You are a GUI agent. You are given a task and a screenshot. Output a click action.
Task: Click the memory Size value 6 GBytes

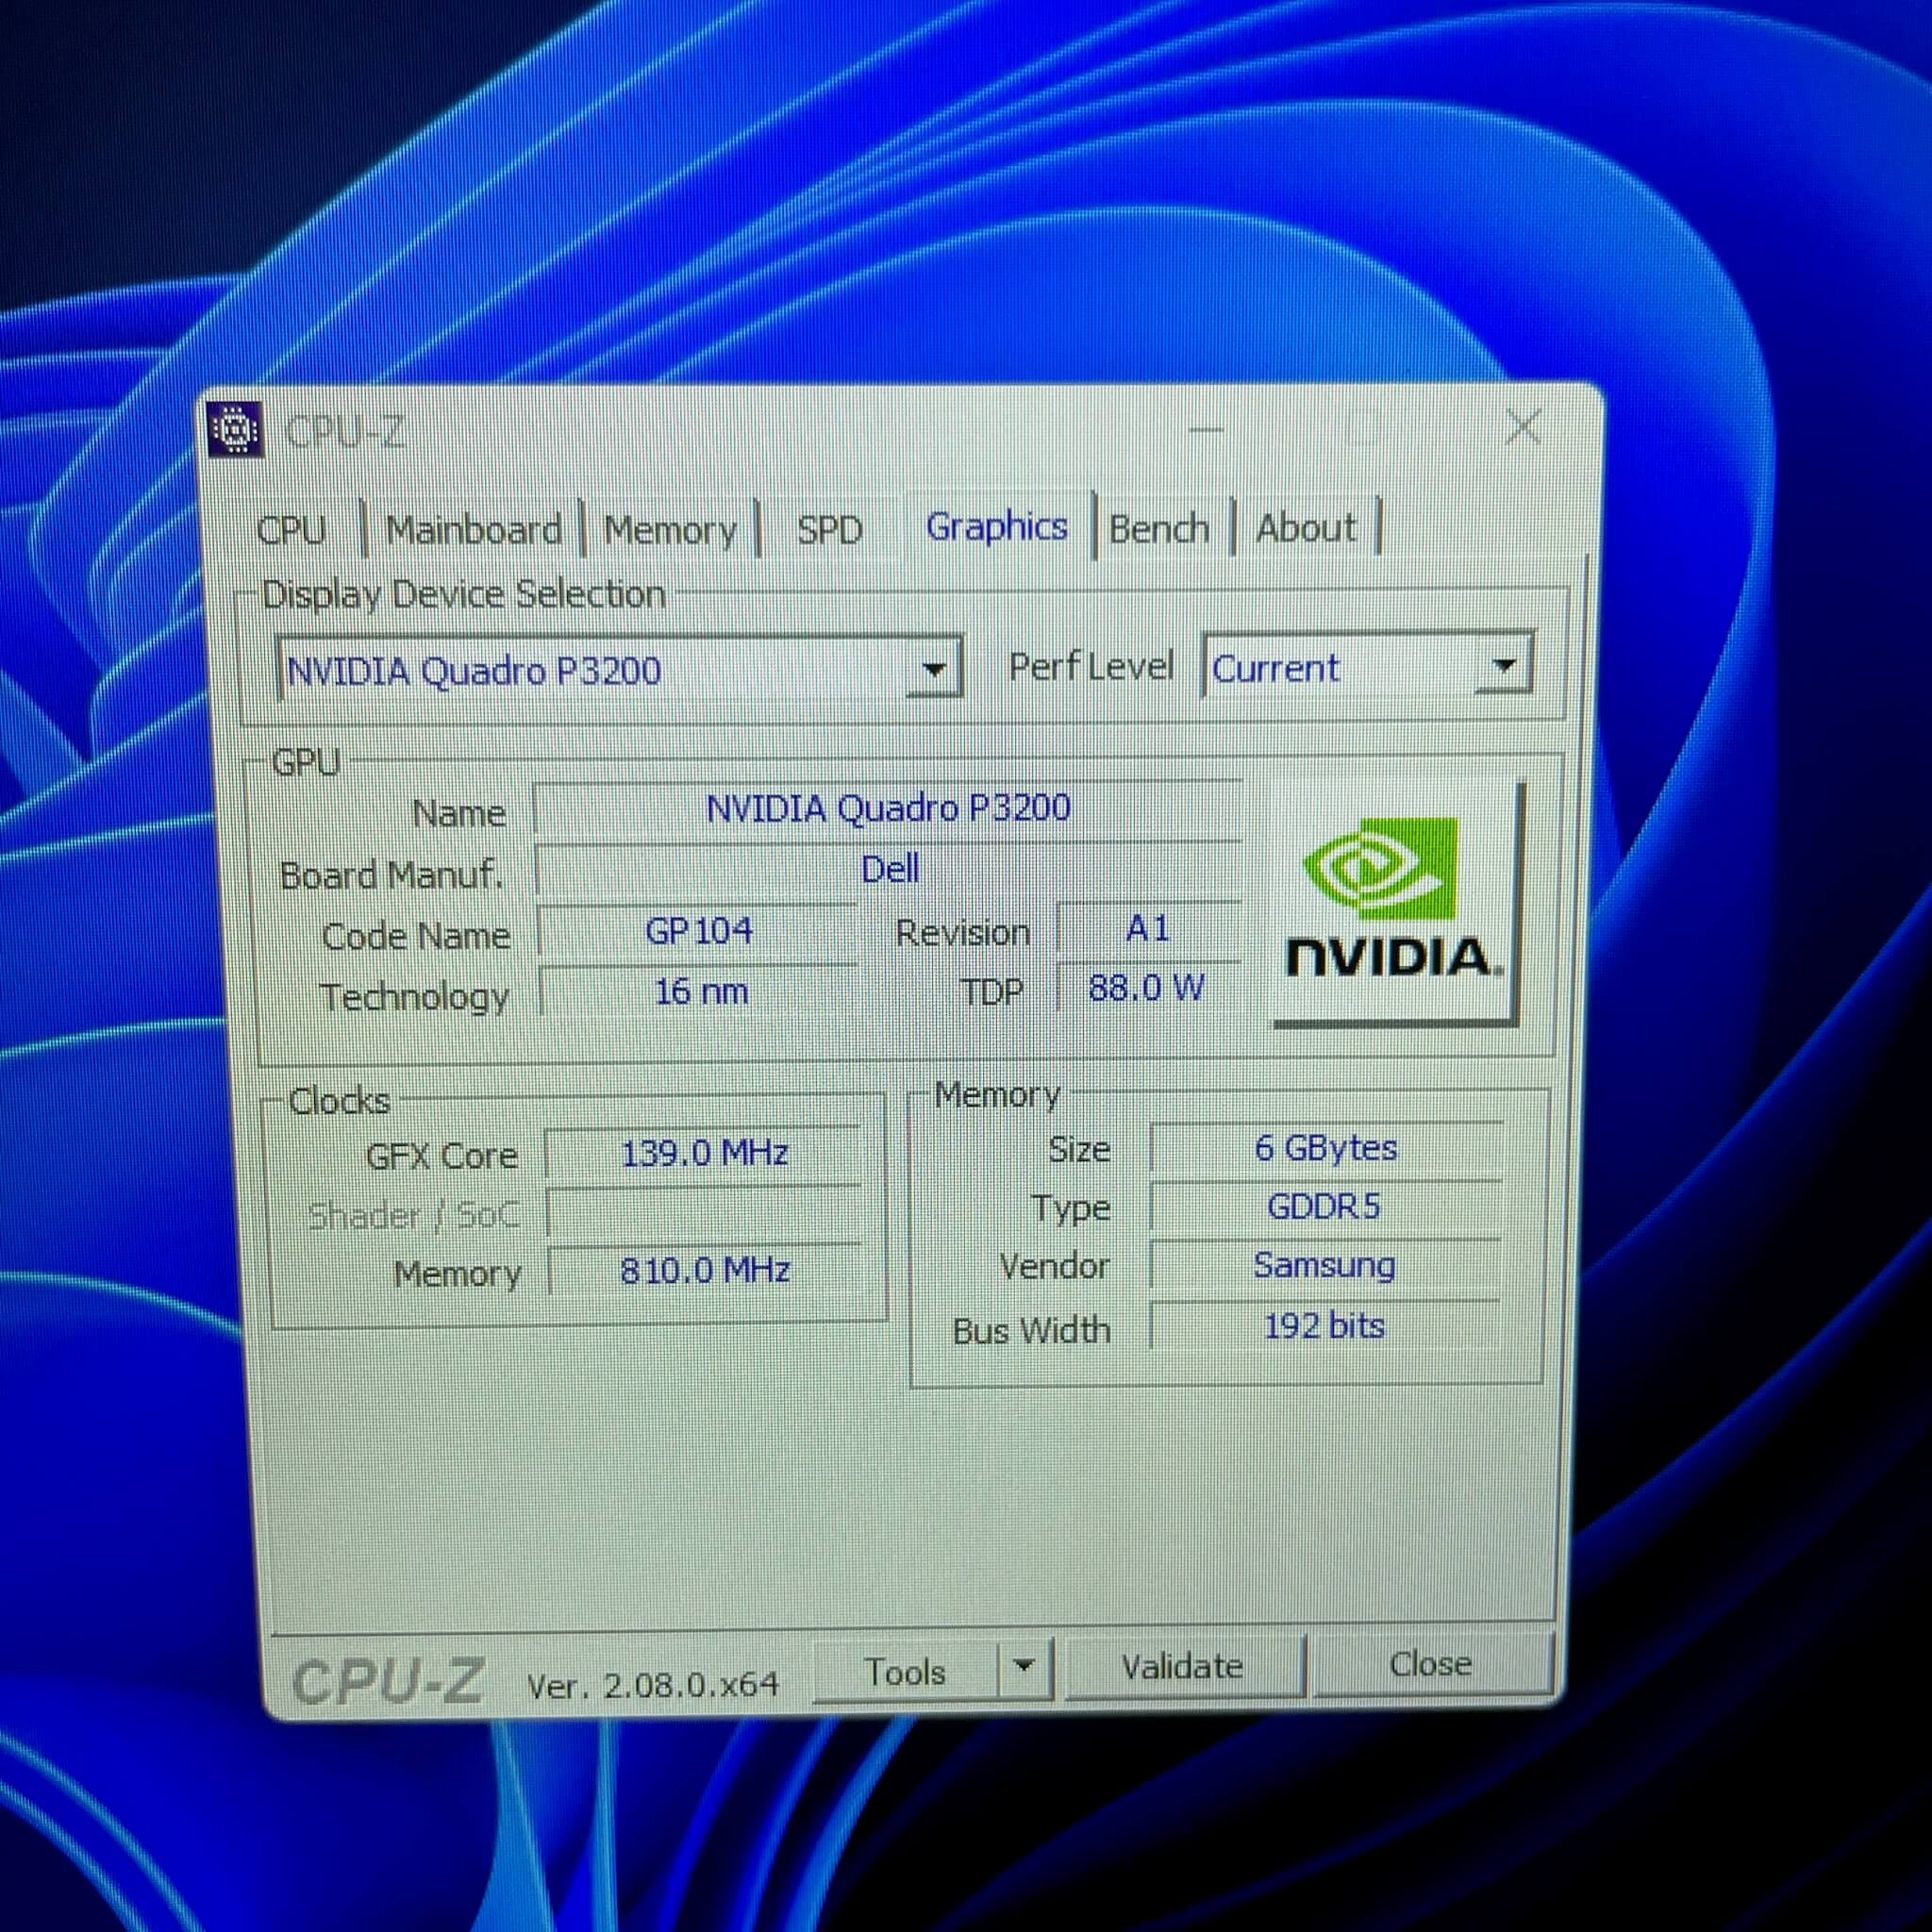(1325, 1148)
